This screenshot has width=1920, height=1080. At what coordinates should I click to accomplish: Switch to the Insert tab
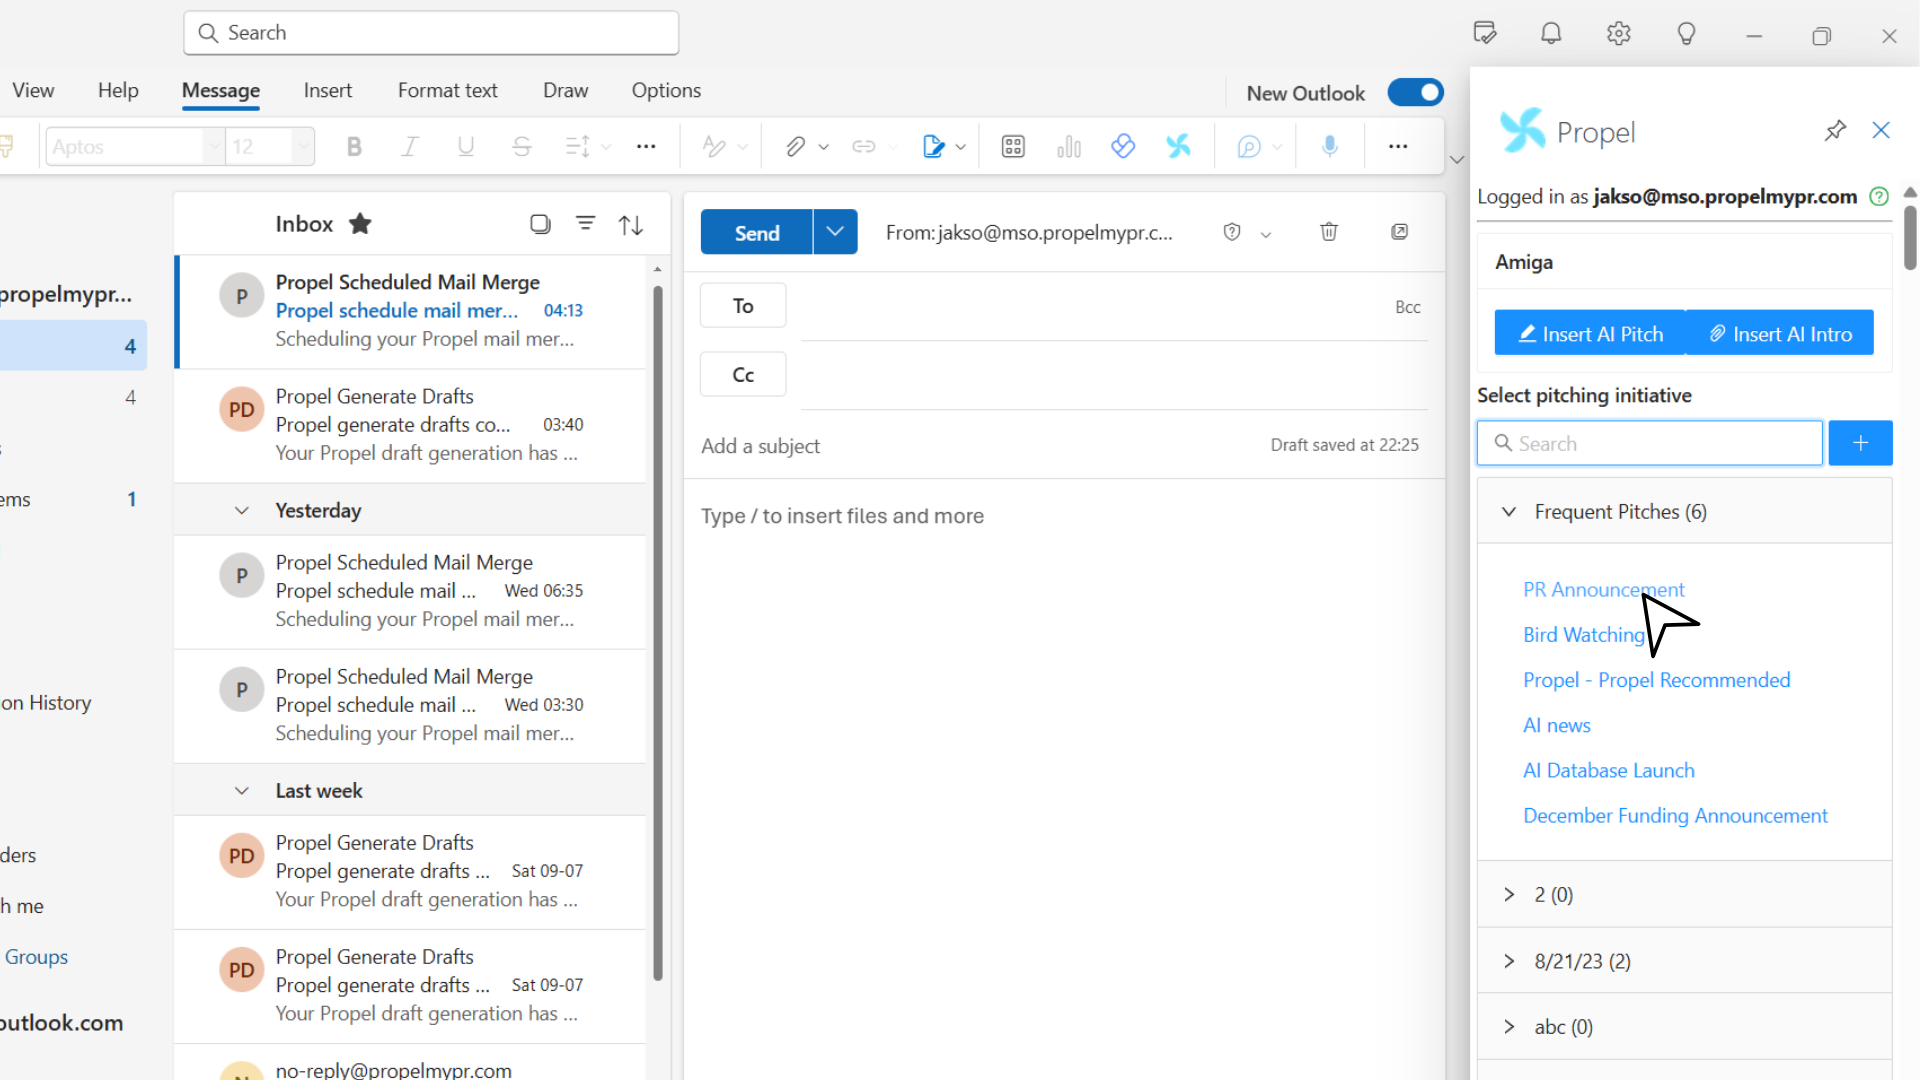pos(328,91)
